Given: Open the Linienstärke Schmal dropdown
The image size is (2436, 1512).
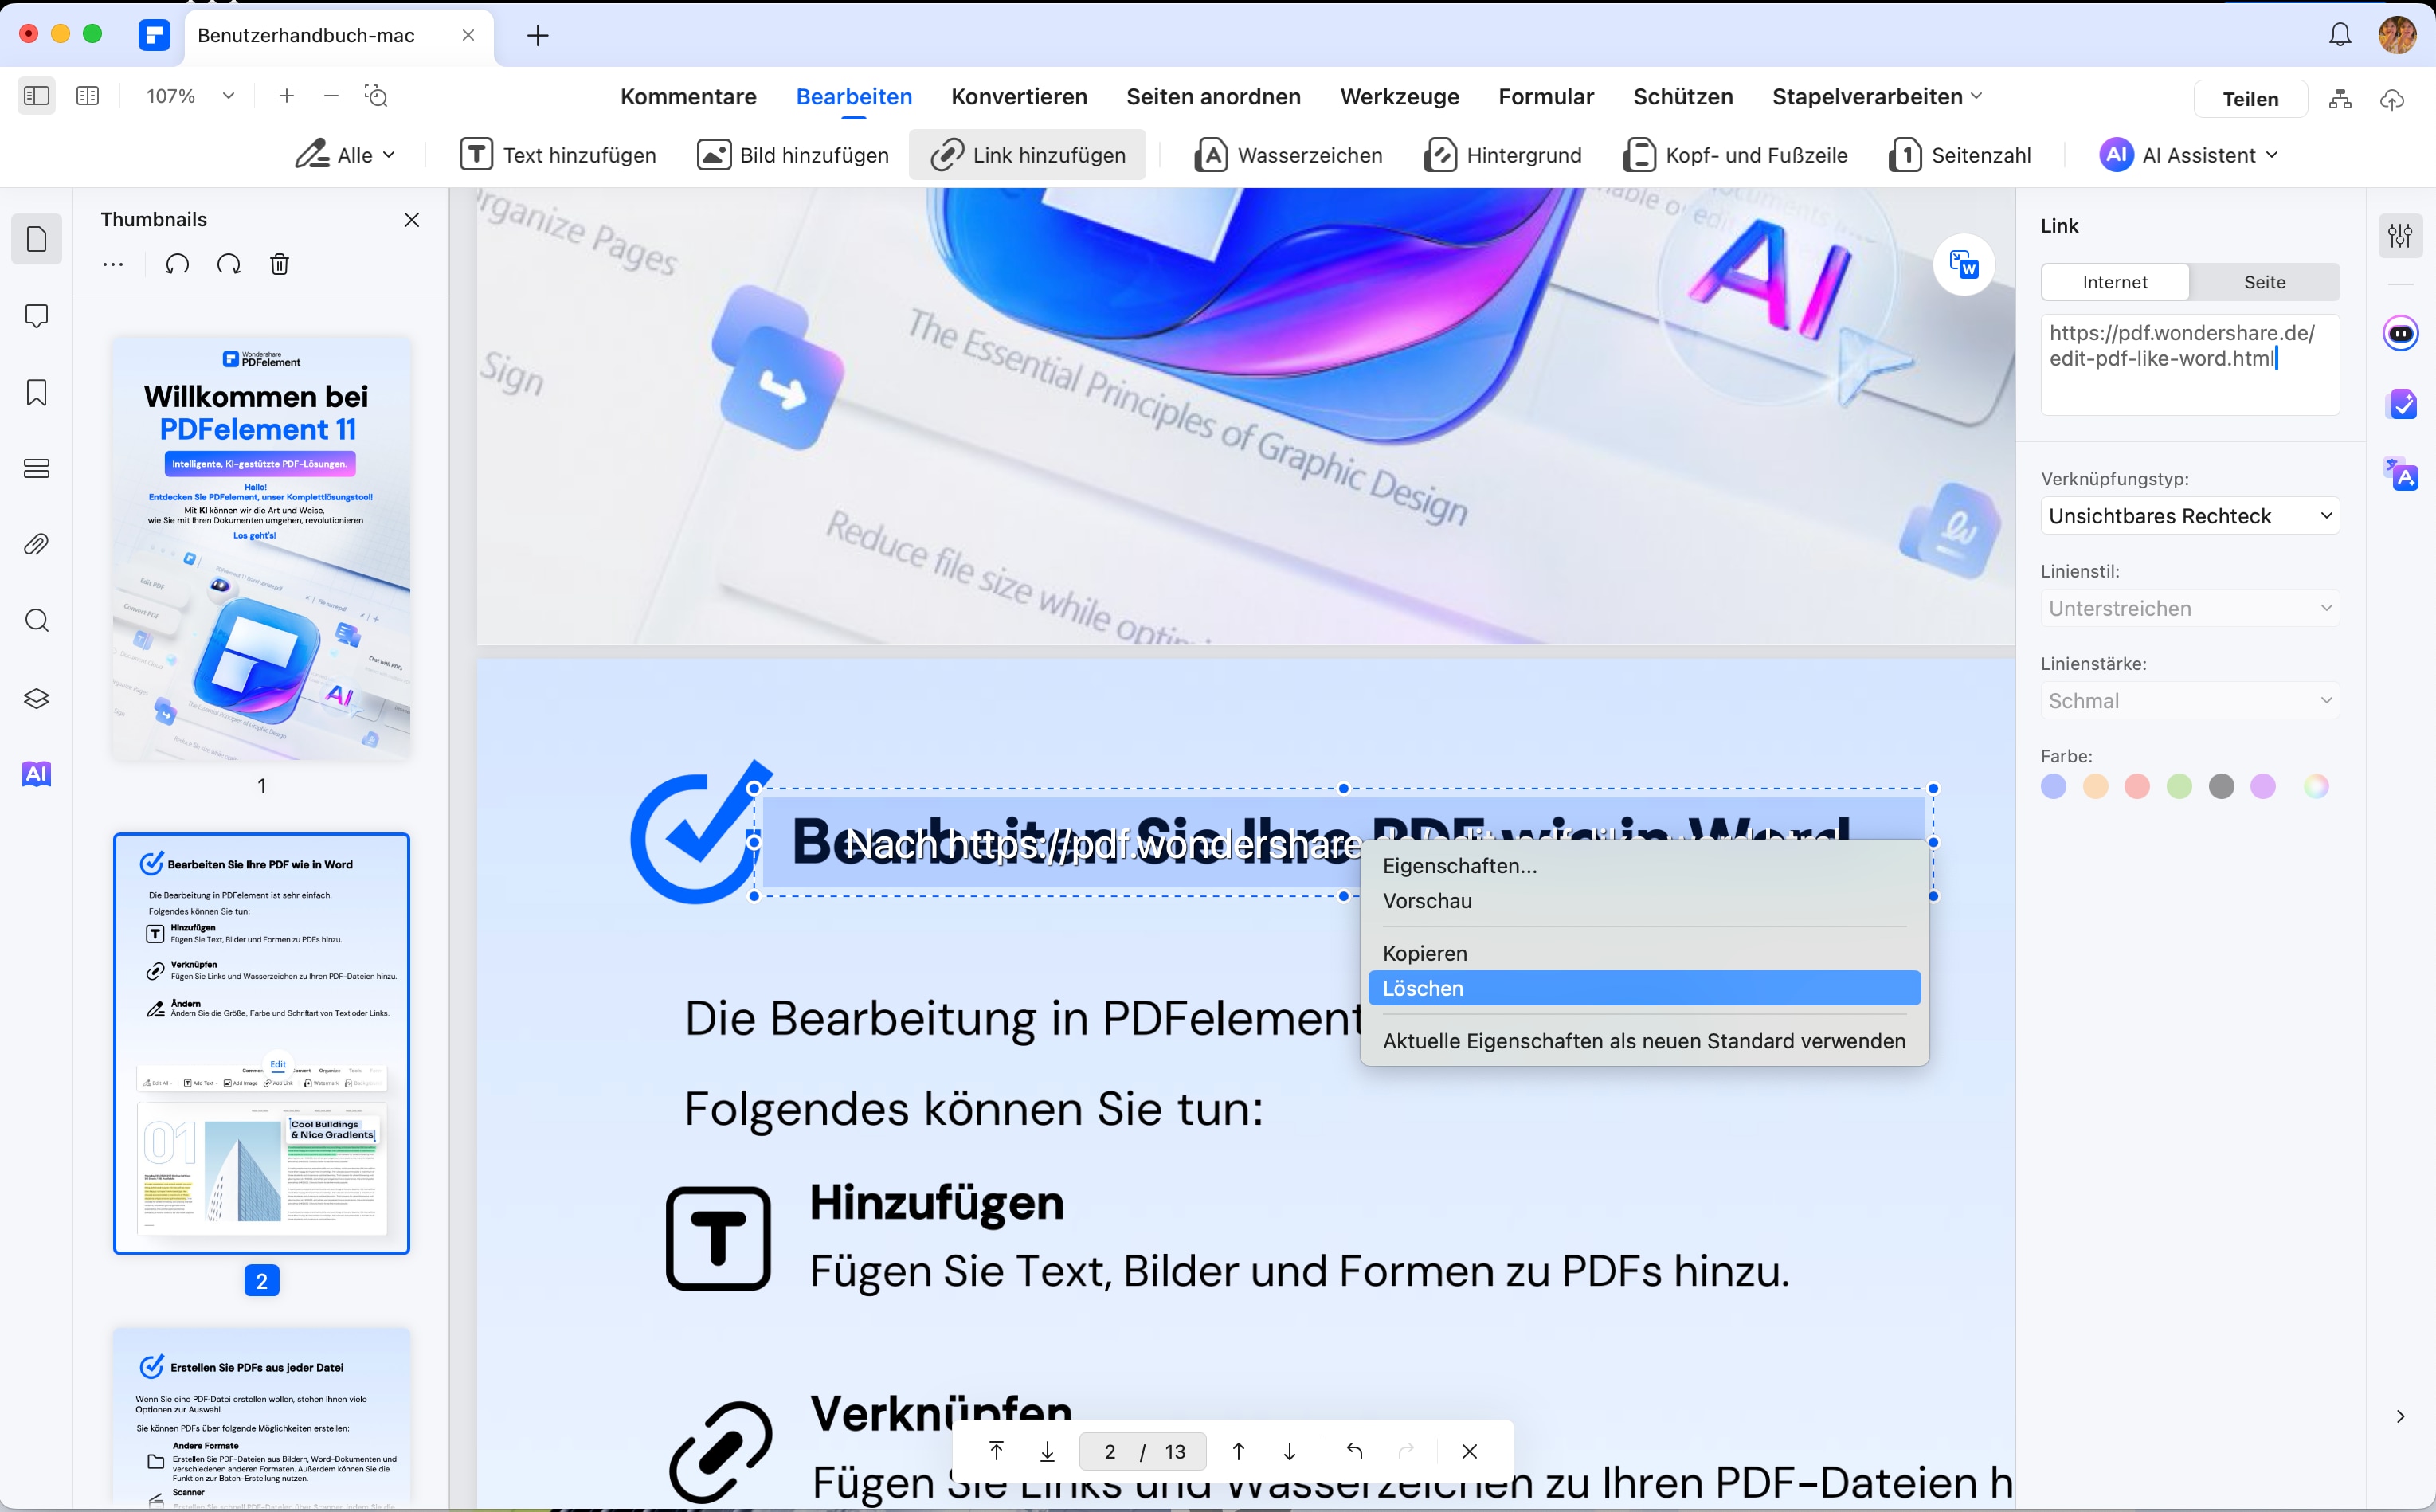Looking at the screenshot, I should click(x=2190, y=701).
